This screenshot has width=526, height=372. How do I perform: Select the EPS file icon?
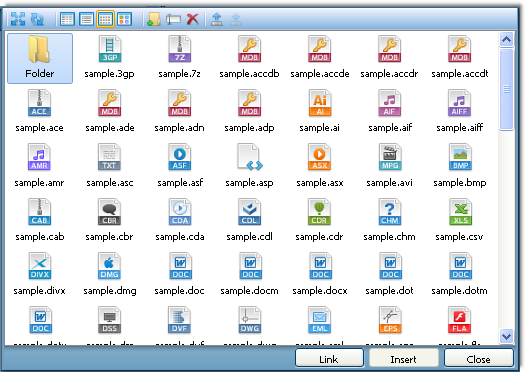point(390,320)
